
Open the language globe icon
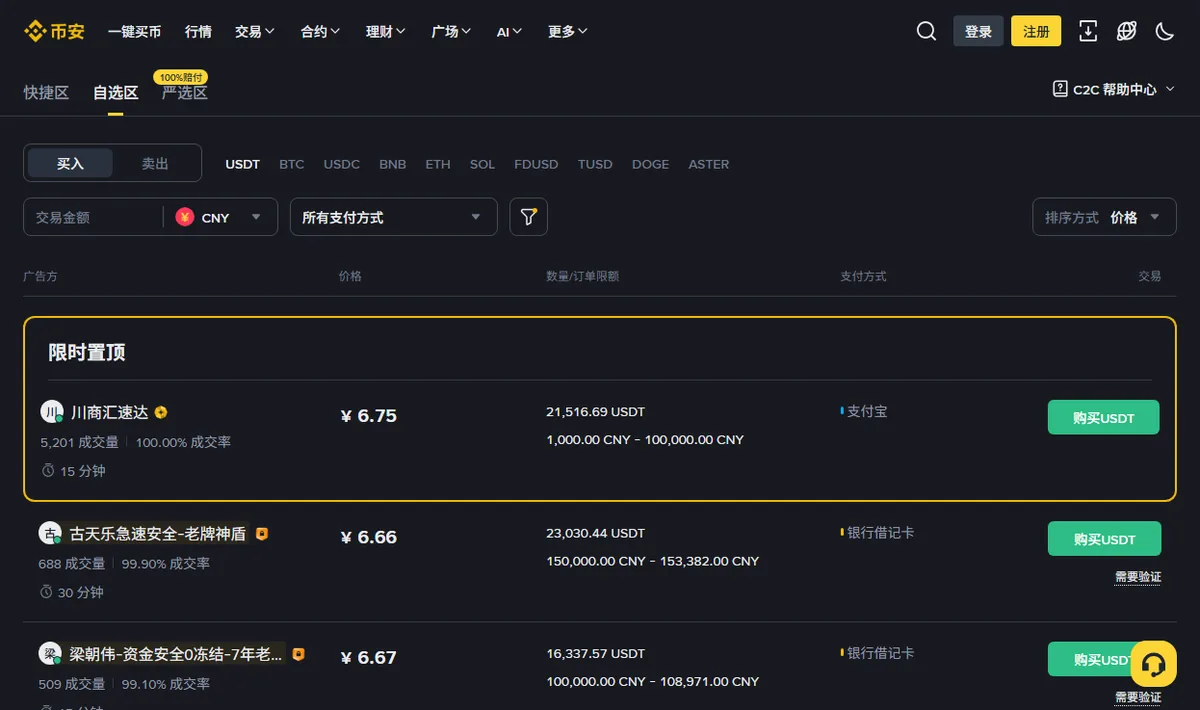[1126, 32]
